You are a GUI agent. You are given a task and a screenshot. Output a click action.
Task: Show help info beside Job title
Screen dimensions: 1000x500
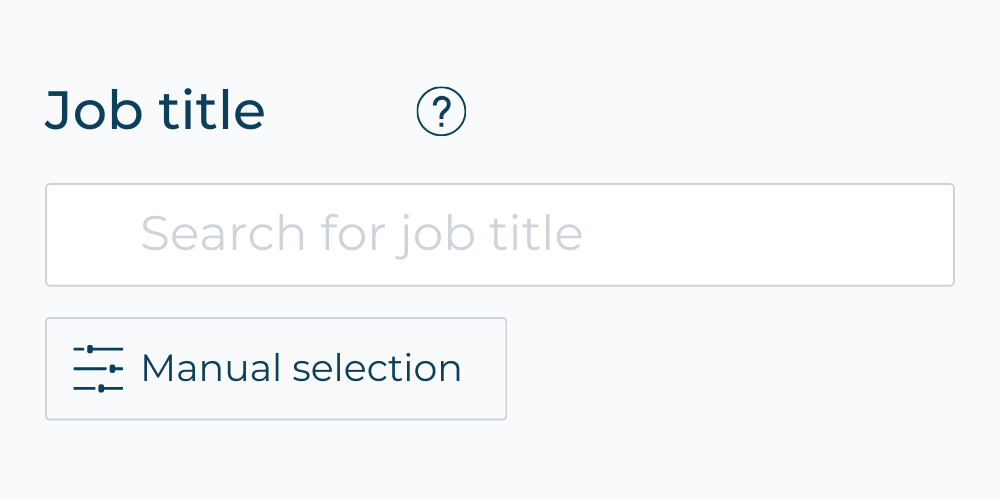441,112
